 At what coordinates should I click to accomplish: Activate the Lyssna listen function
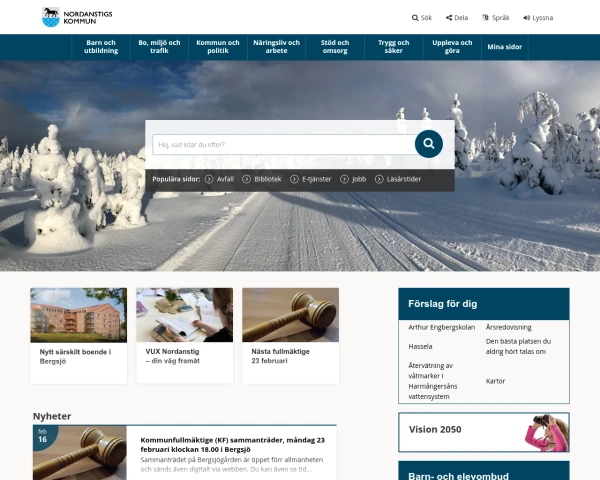point(538,18)
